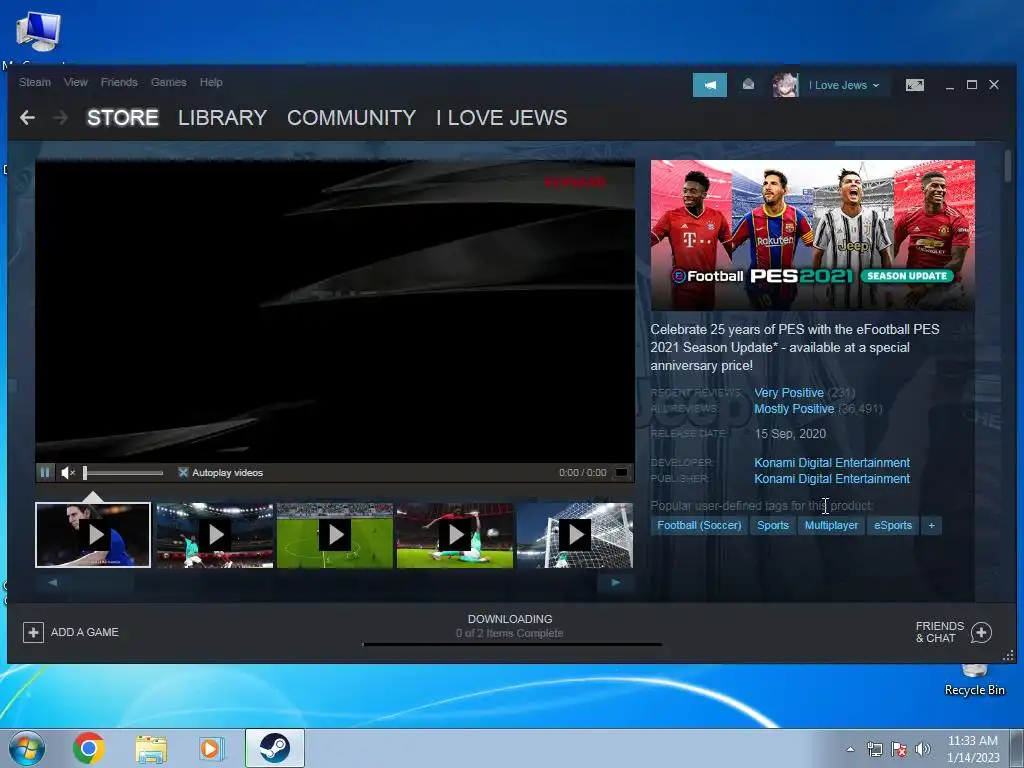Play the fourth sliding-tackle video thumbnail
Image resolution: width=1024 pixels, height=768 pixels.
click(455, 535)
